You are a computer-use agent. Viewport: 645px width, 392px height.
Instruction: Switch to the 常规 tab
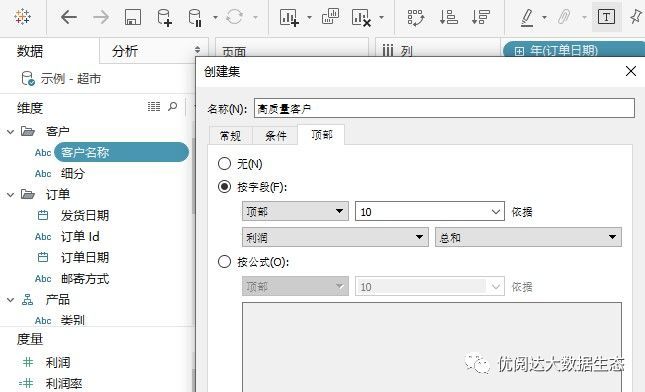pyautogui.click(x=230, y=135)
